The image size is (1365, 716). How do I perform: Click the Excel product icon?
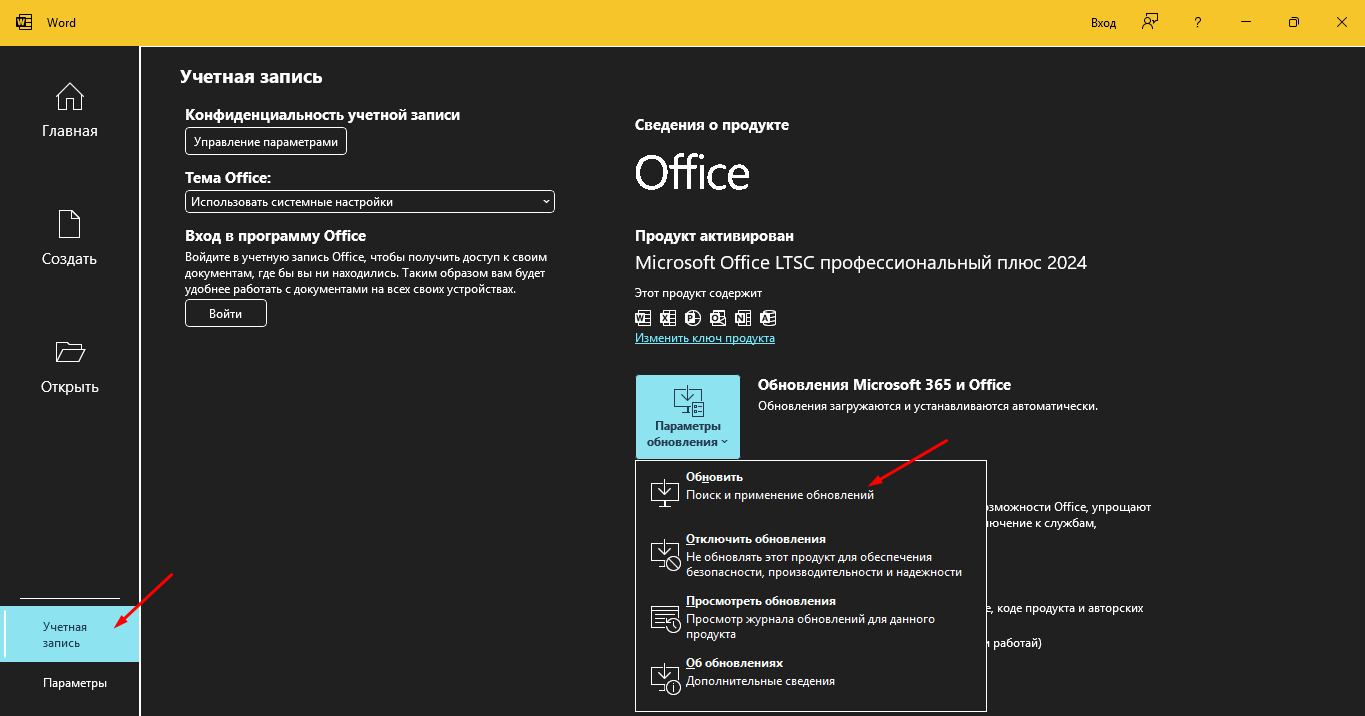click(x=668, y=318)
